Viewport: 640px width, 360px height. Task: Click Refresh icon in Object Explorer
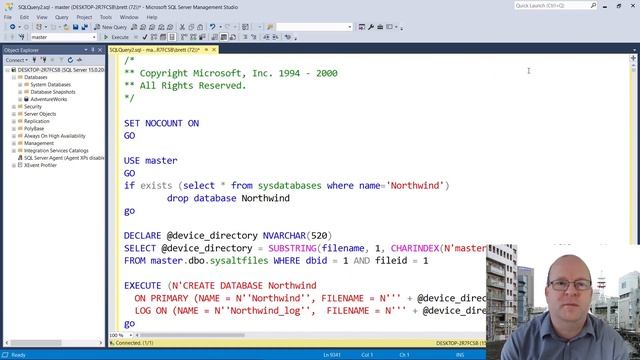pyautogui.click(x=70, y=60)
